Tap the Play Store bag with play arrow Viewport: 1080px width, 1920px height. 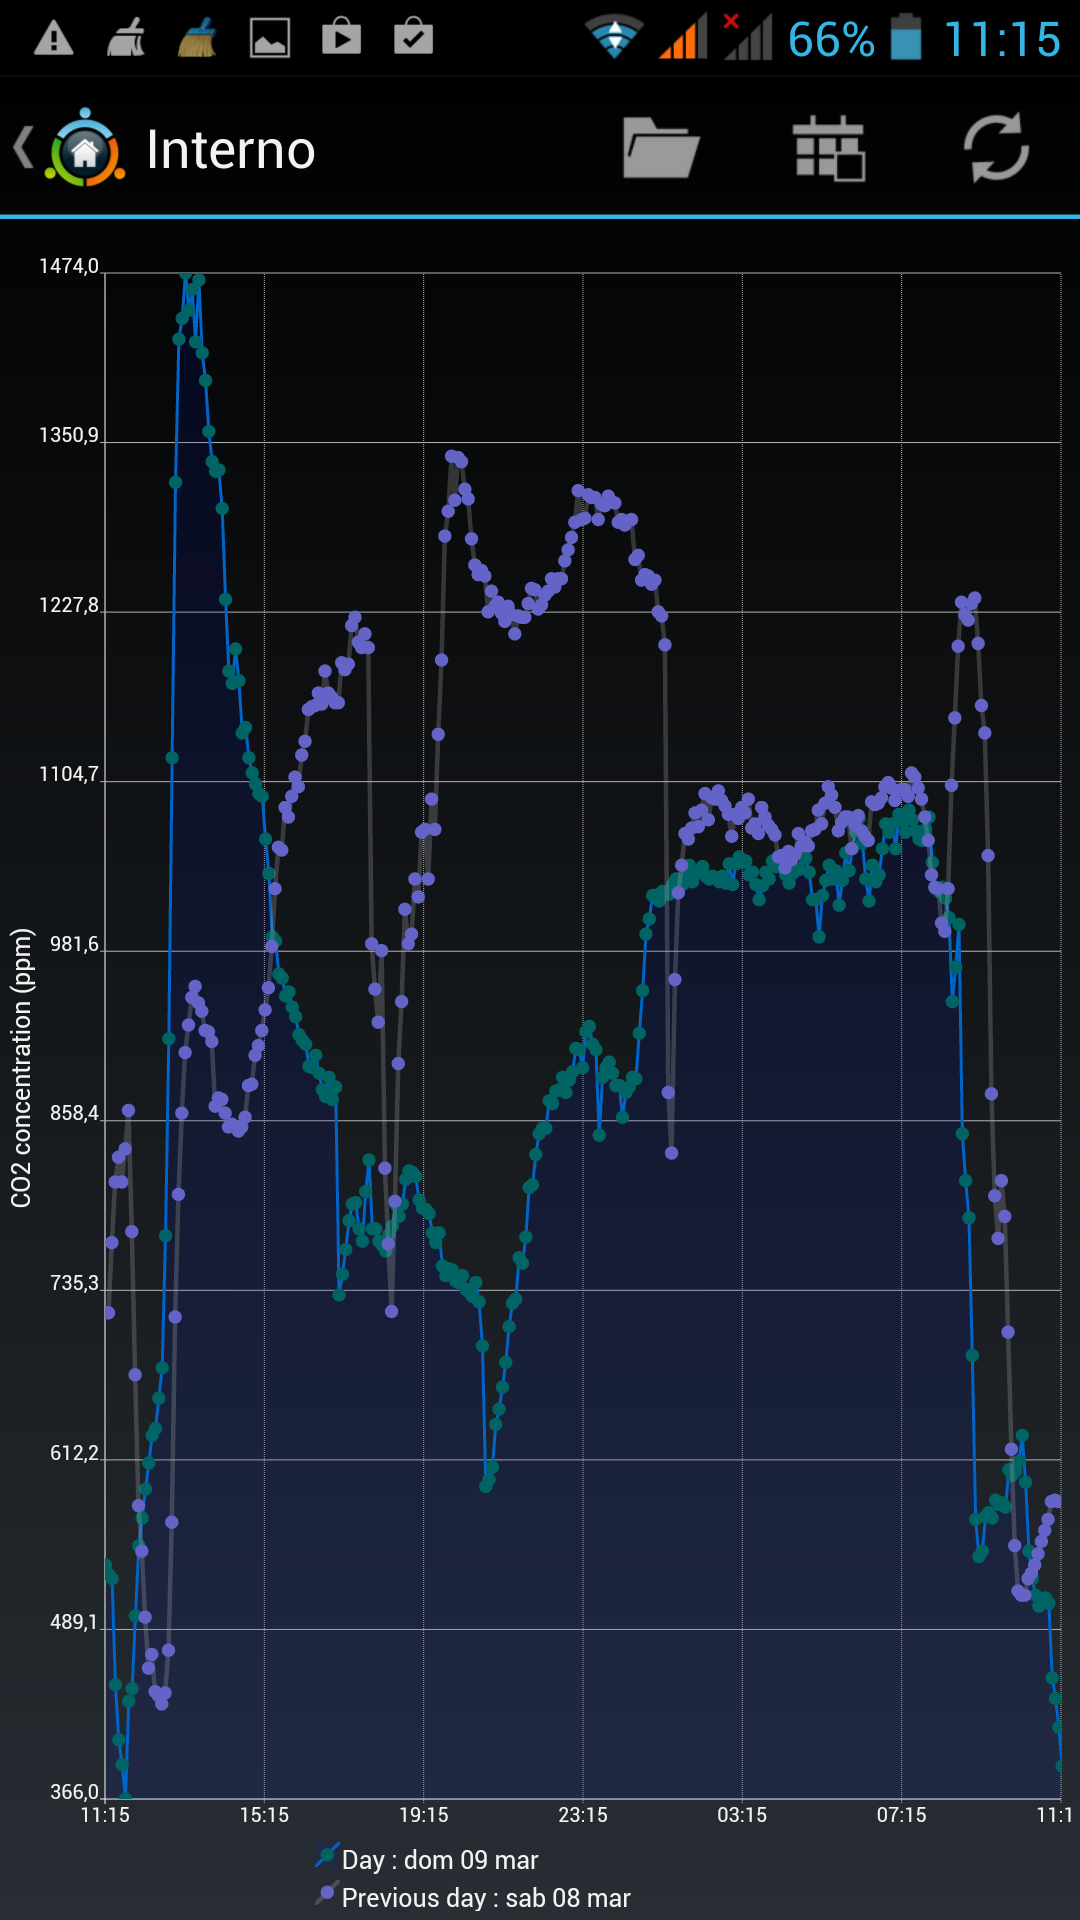(341, 37)
